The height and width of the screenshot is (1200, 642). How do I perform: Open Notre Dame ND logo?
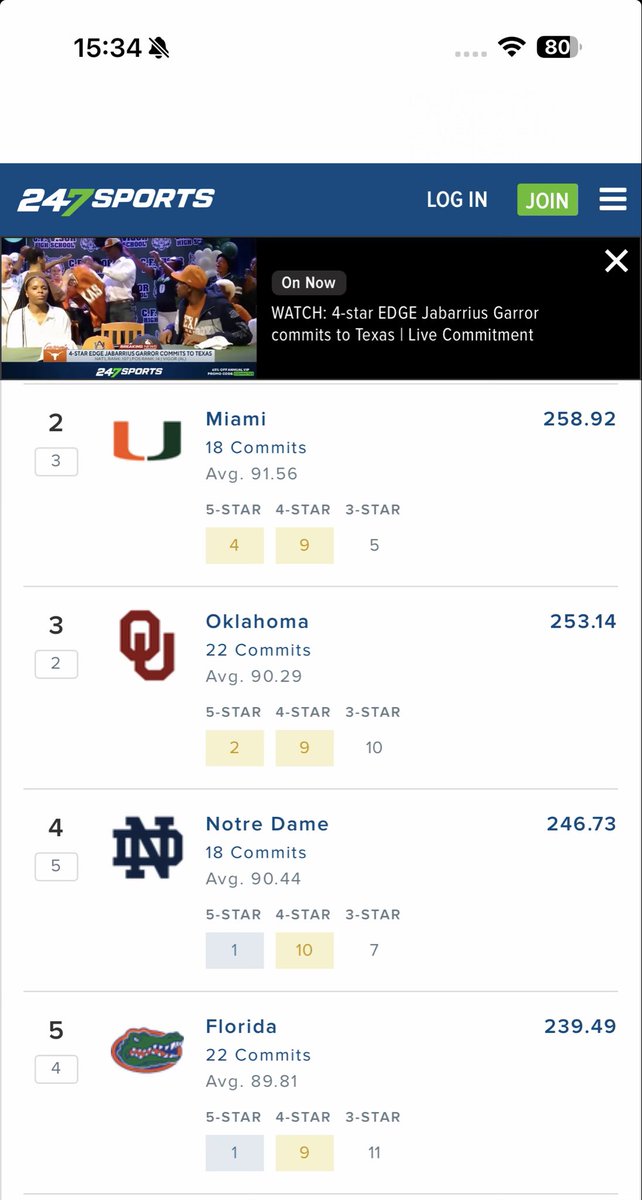pos(147,847)
